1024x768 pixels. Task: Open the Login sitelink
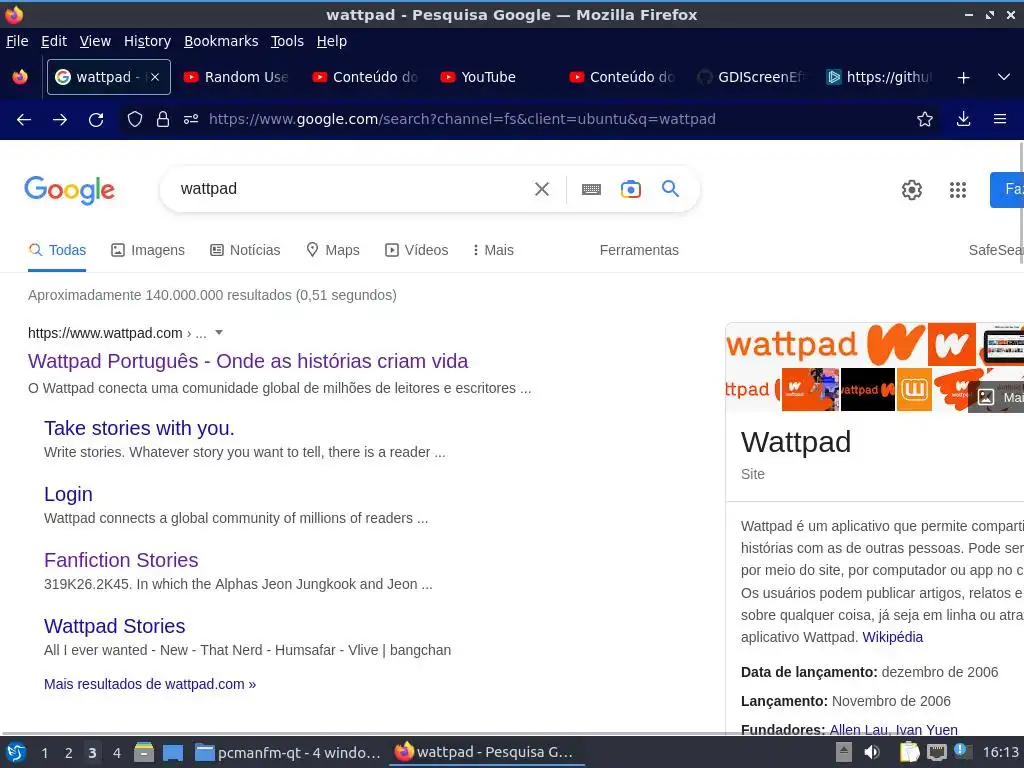tap(69, 494)
